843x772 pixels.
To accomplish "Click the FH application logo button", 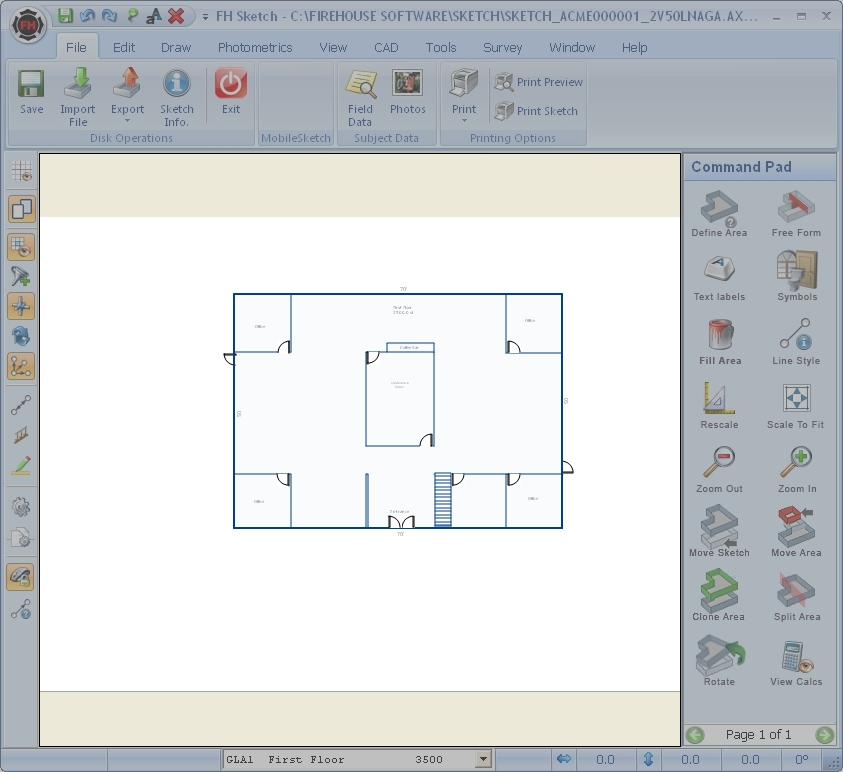I will click(x=27, y=25).
